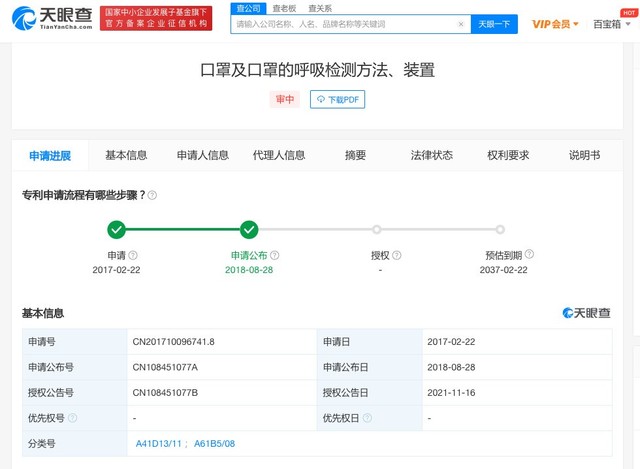This screenshot has height=469, width=640.
Task: Click help icon next to 预估到期
Action: click(529, 254)
